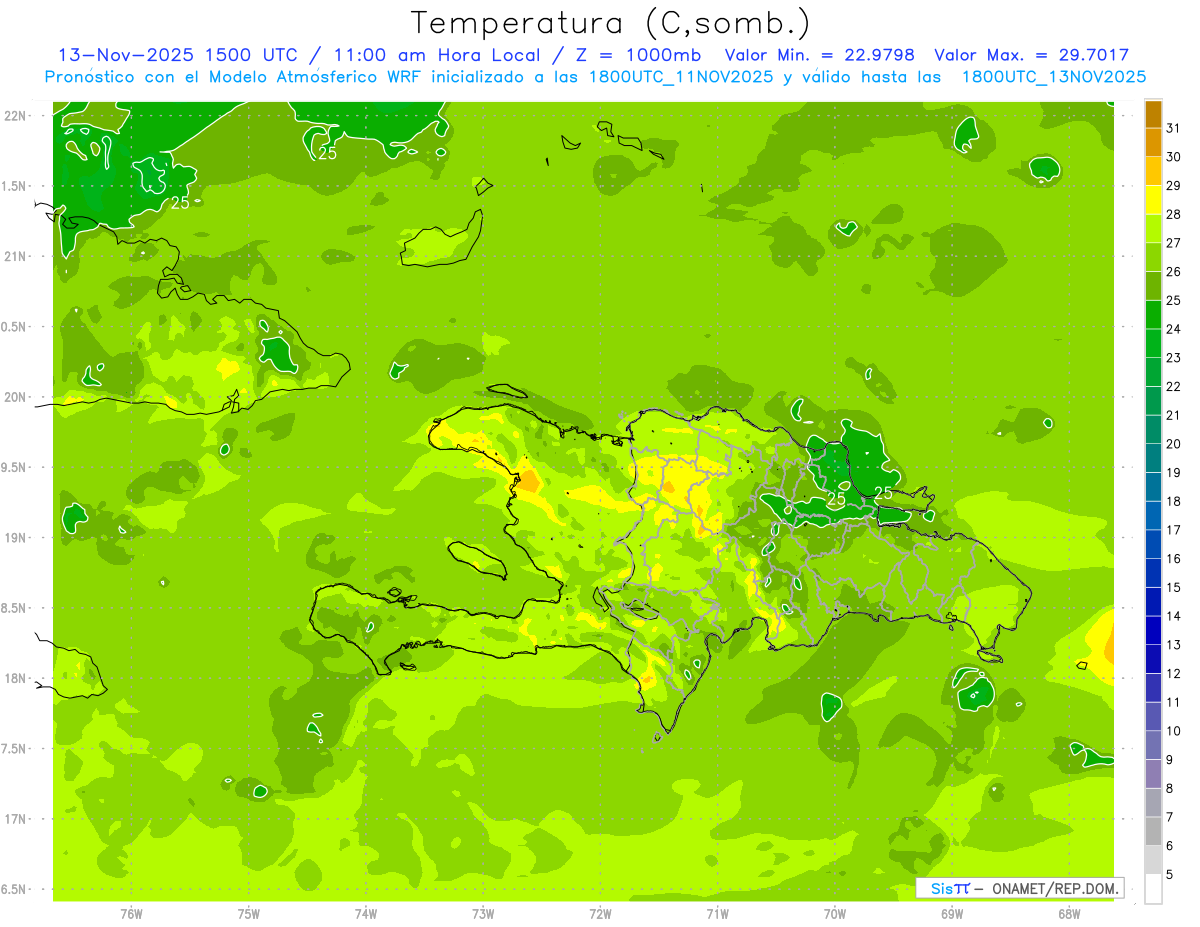Select the 'Valor Min. = 22.9798' text

pyautogui.click(x=818, y=55)
